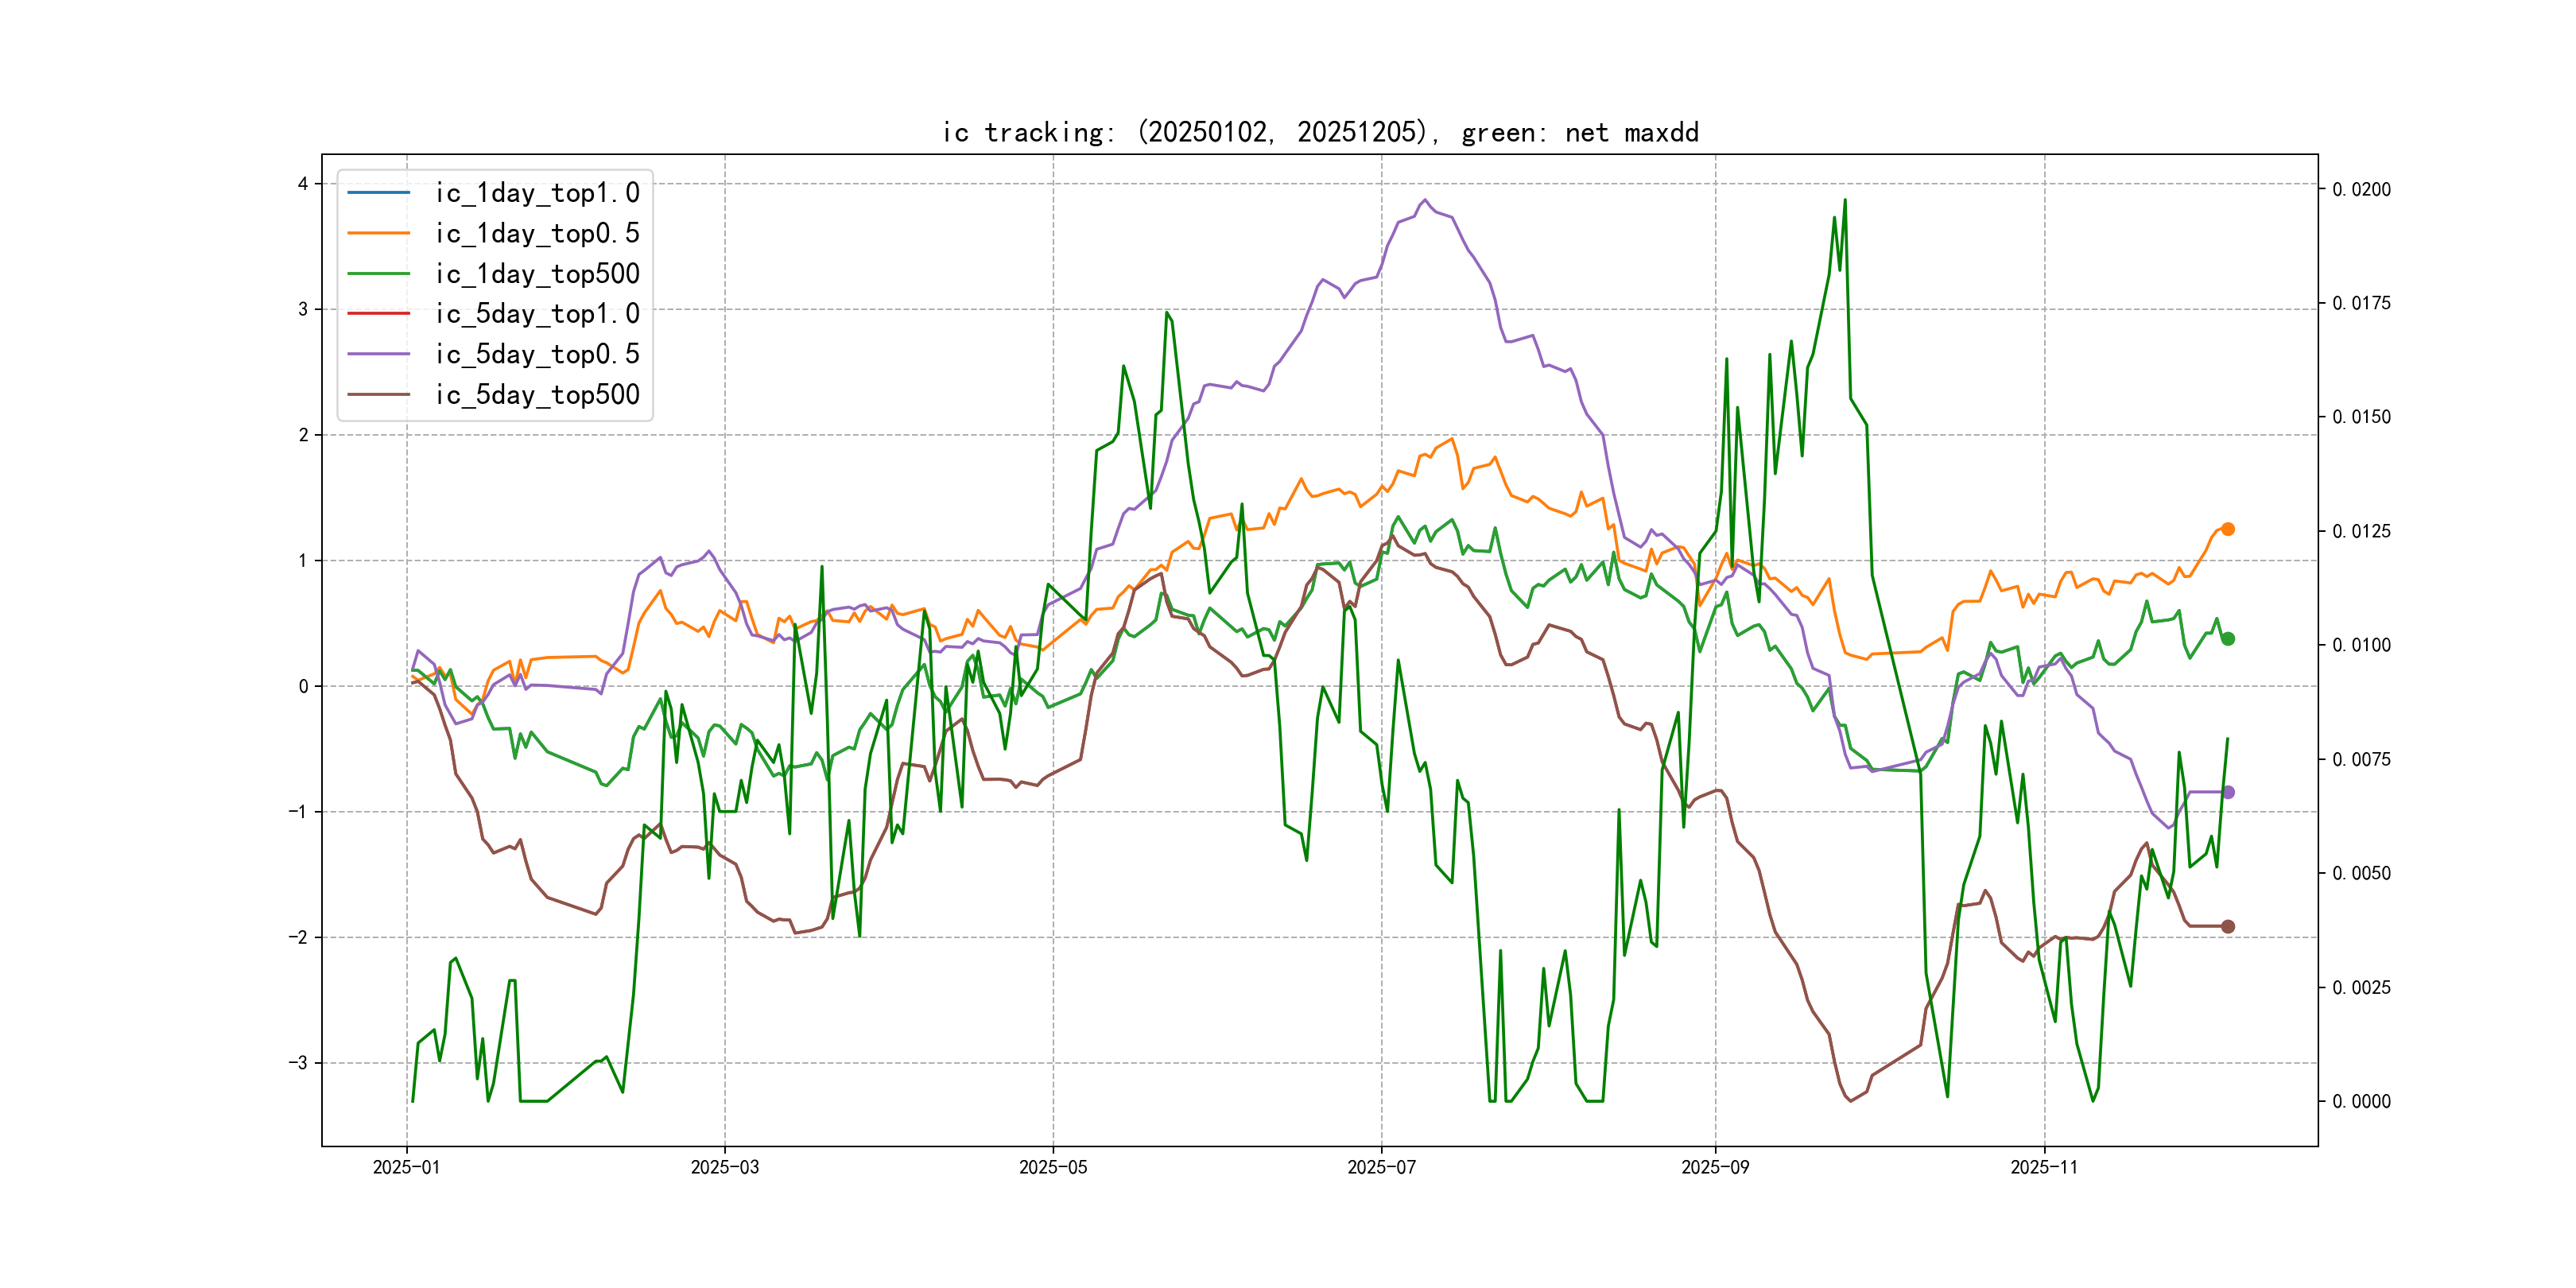Click the purple endpoint marker dot
This screenshot has height=1288, width=2576.
click(x=2227, y=792)
